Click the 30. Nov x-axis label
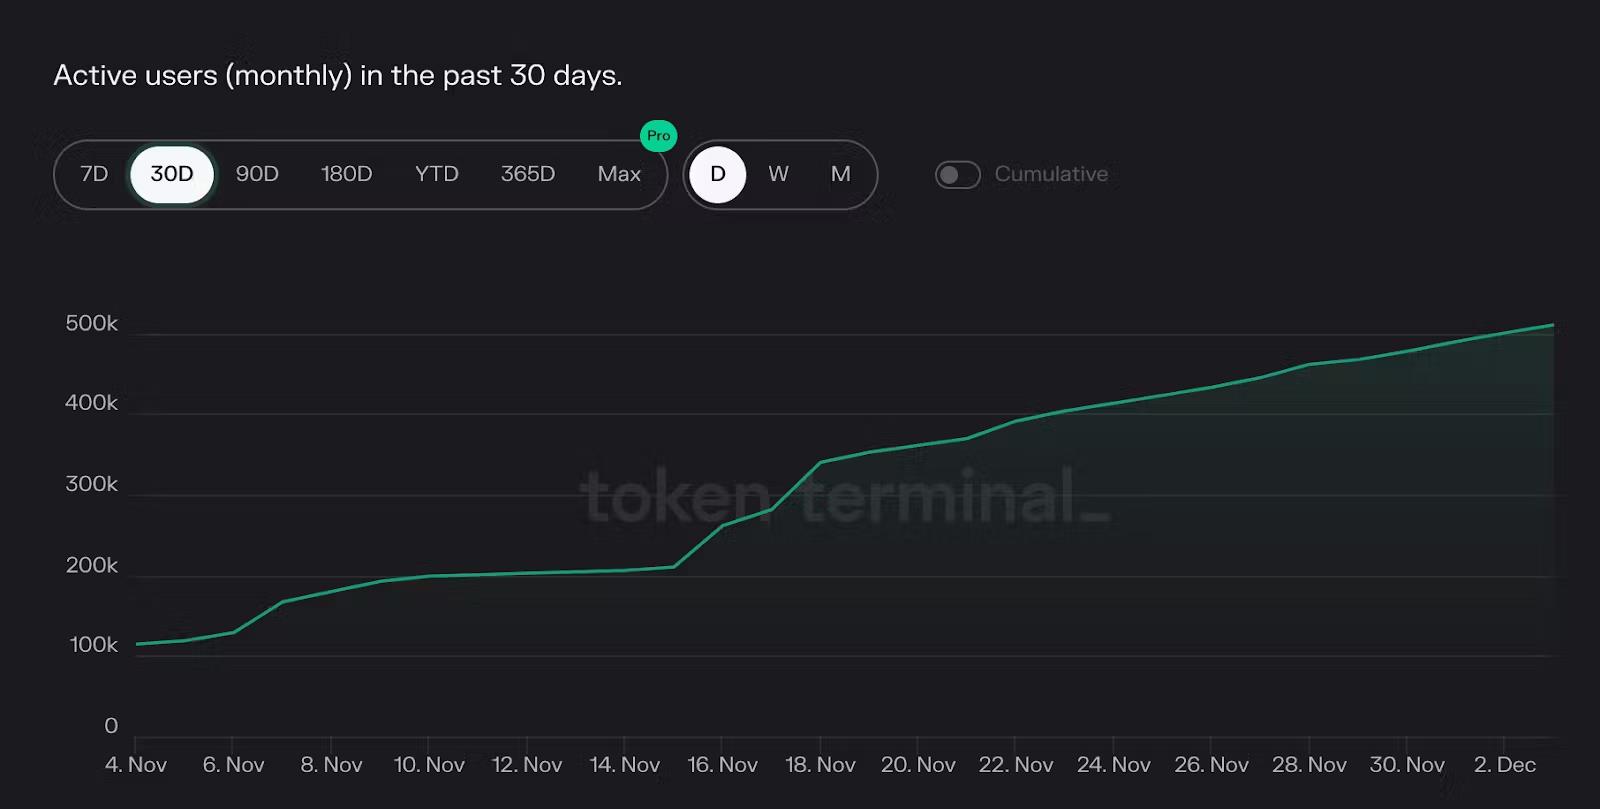Screen dimensions: 1600x809 [1407, 765]
